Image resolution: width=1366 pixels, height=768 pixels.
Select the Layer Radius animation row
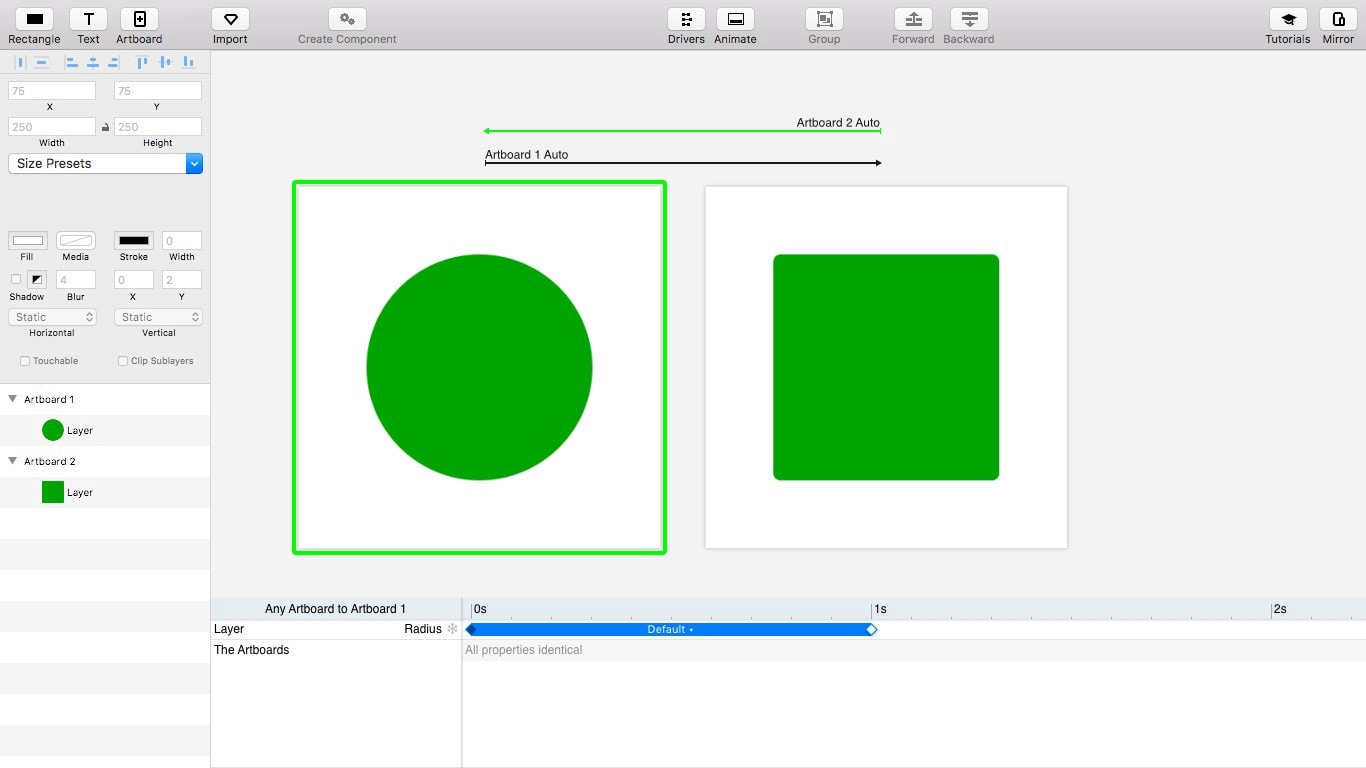(336, 629)
